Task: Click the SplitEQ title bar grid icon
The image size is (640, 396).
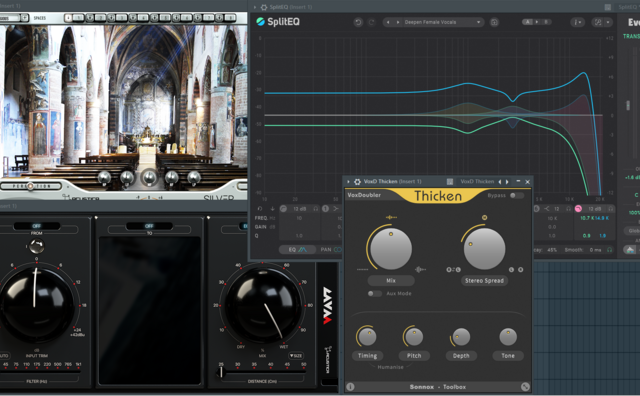Action: click(607, 7)
